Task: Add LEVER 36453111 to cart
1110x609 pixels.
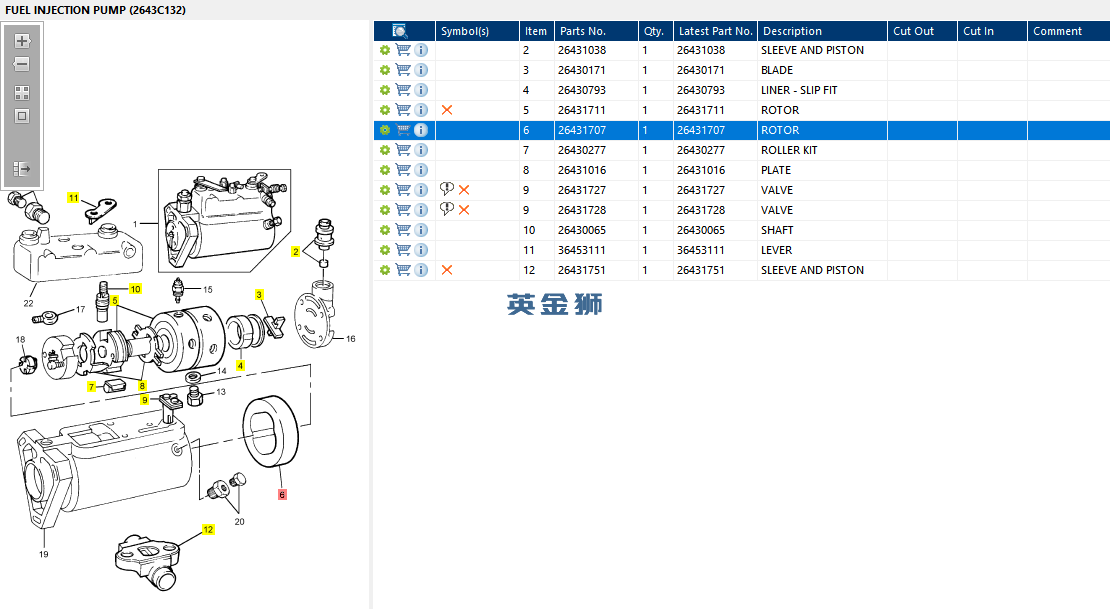Action: pyautogui.click(x=403, y=250)
